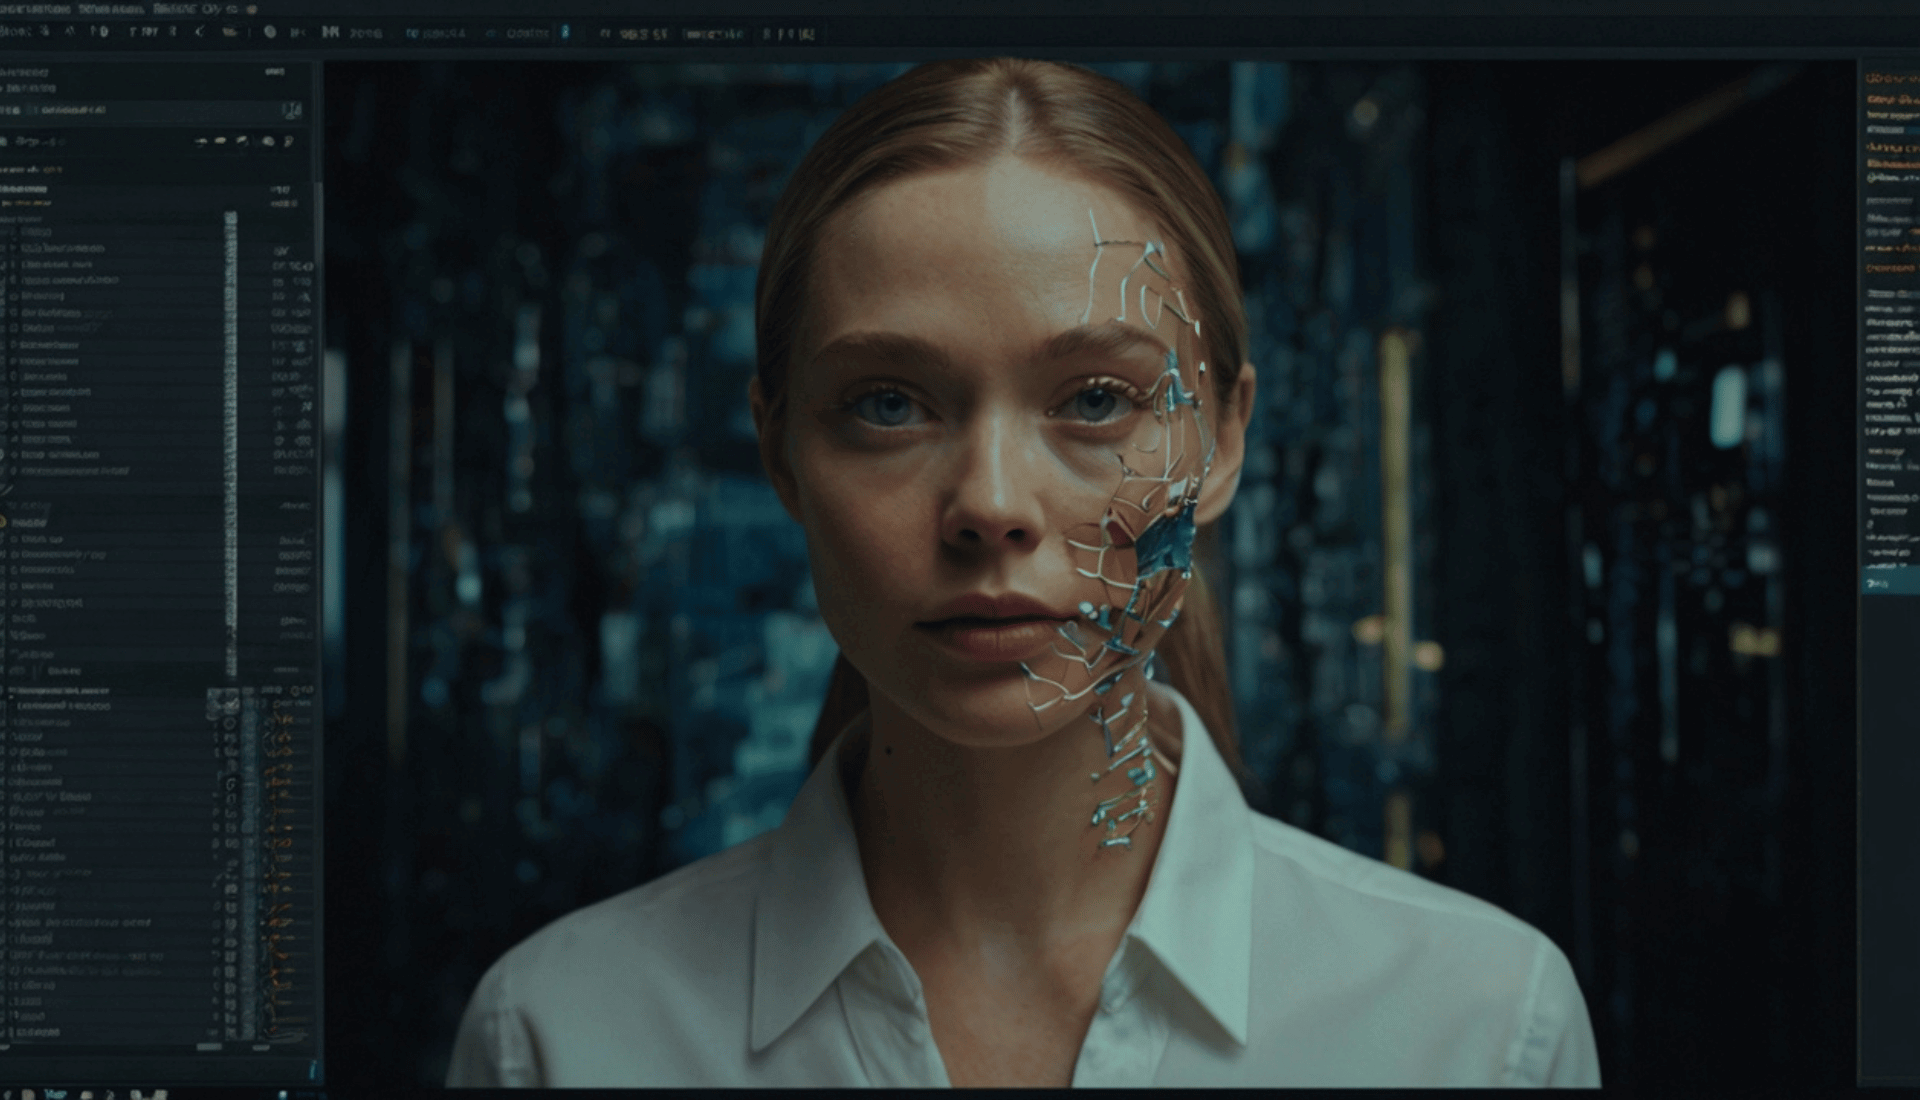Click the tall vertical bar in the left list panel
This screenshot has width=1920, height=1100.
click(231, 443)
